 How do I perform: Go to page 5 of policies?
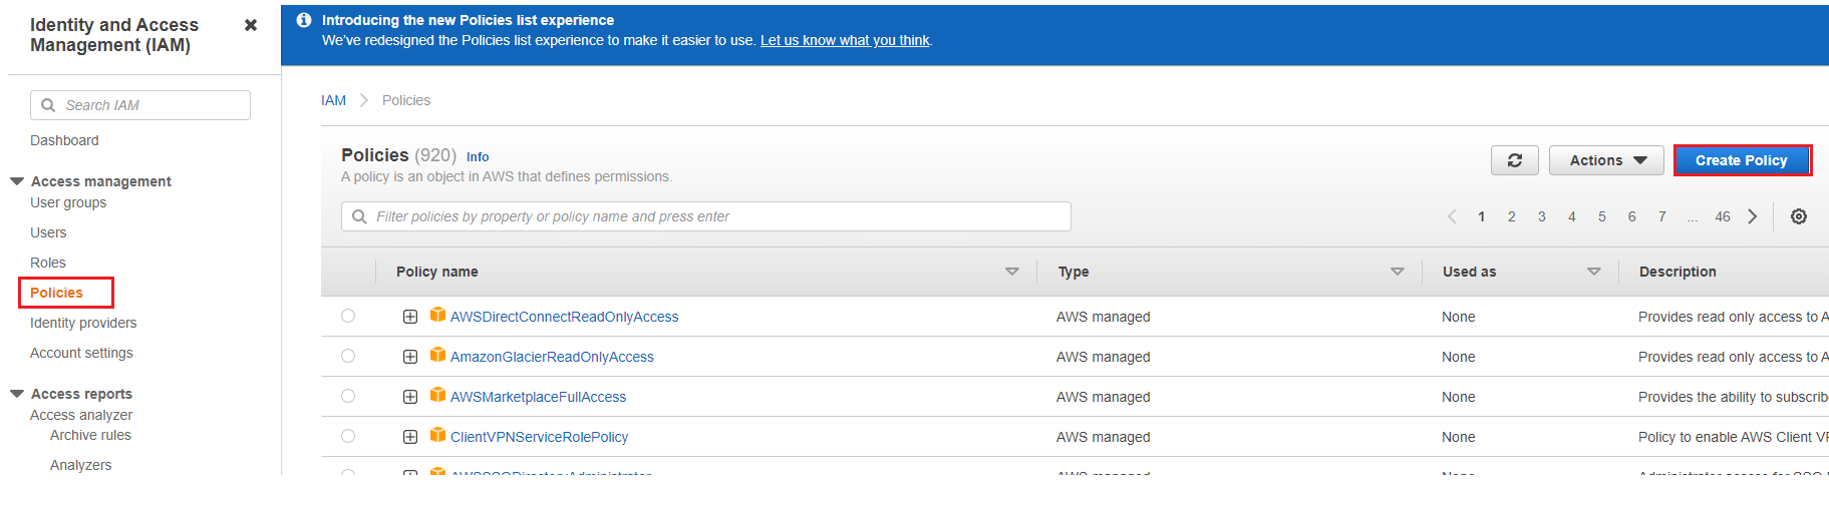[1602, 217]
